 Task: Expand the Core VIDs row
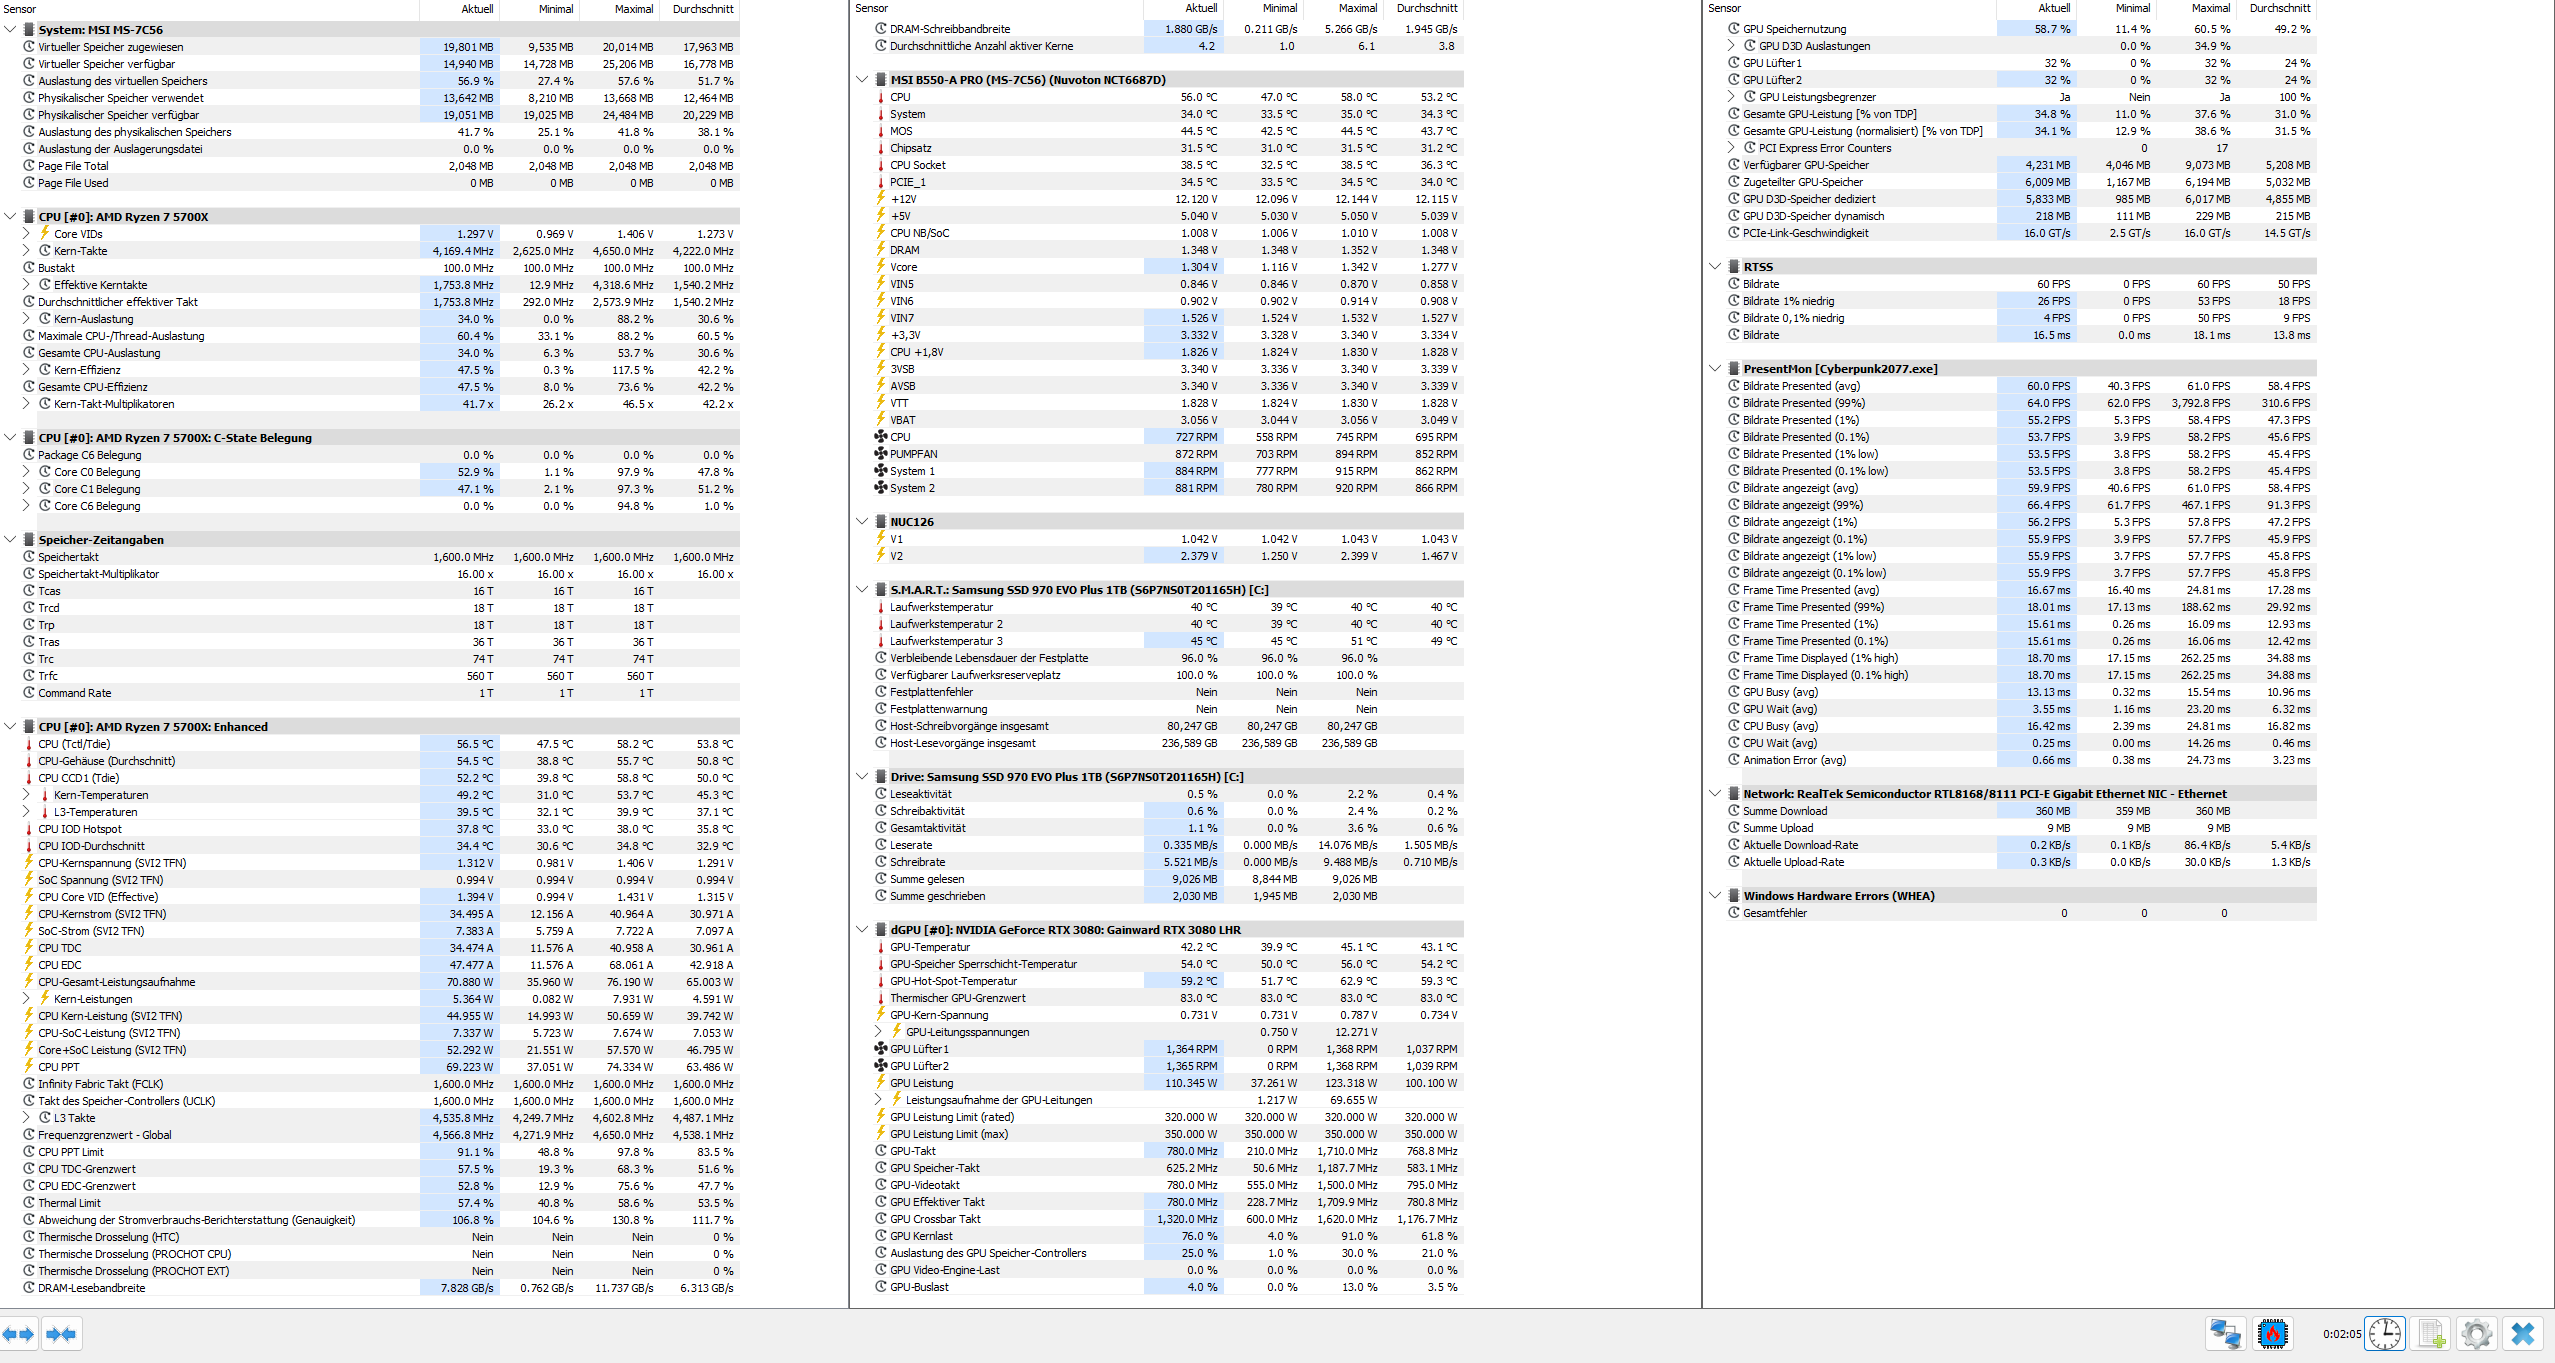pyautogui.click(x=26, y=234)
